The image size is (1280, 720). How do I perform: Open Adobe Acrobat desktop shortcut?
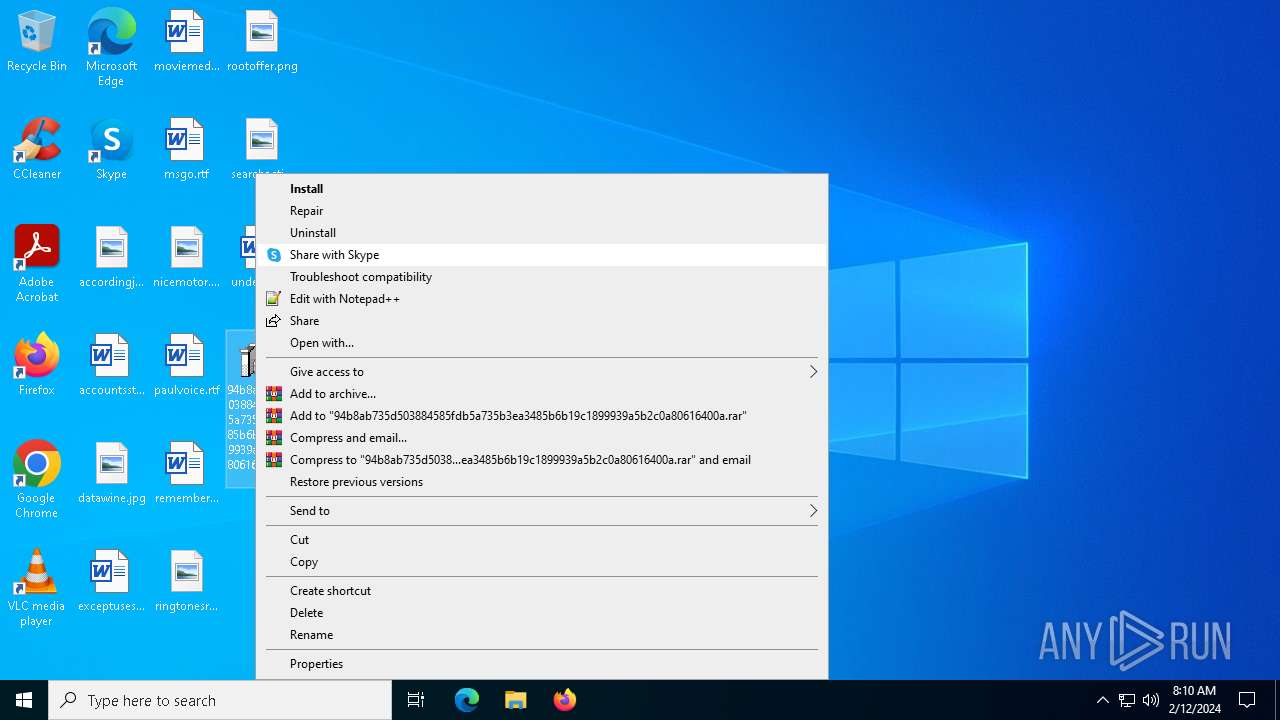click(37, 264)
